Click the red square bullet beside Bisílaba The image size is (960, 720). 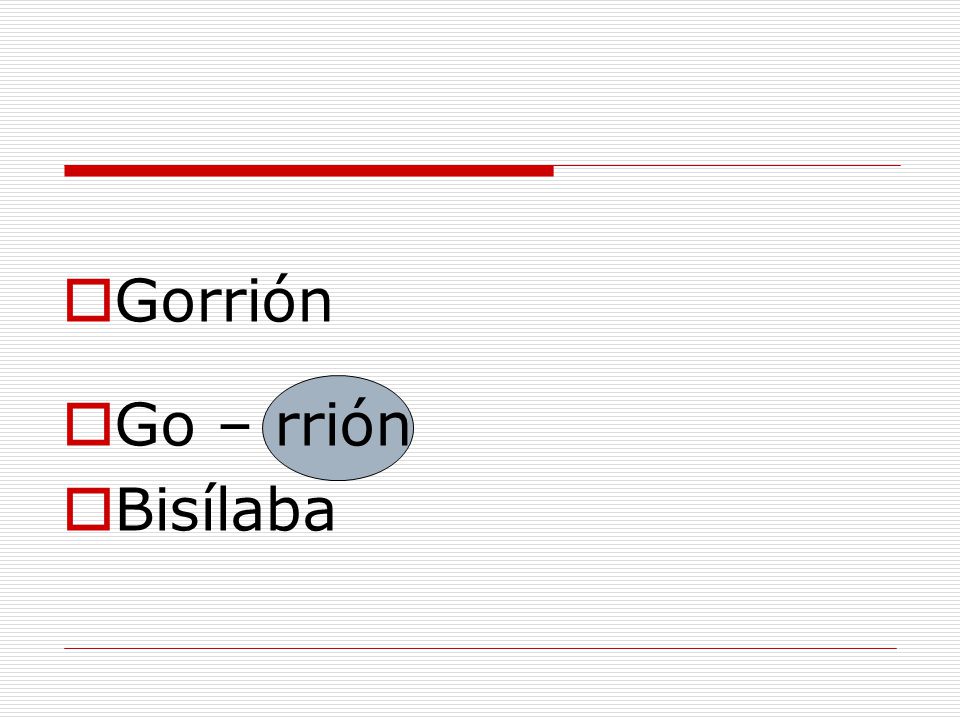click(88, 509)
